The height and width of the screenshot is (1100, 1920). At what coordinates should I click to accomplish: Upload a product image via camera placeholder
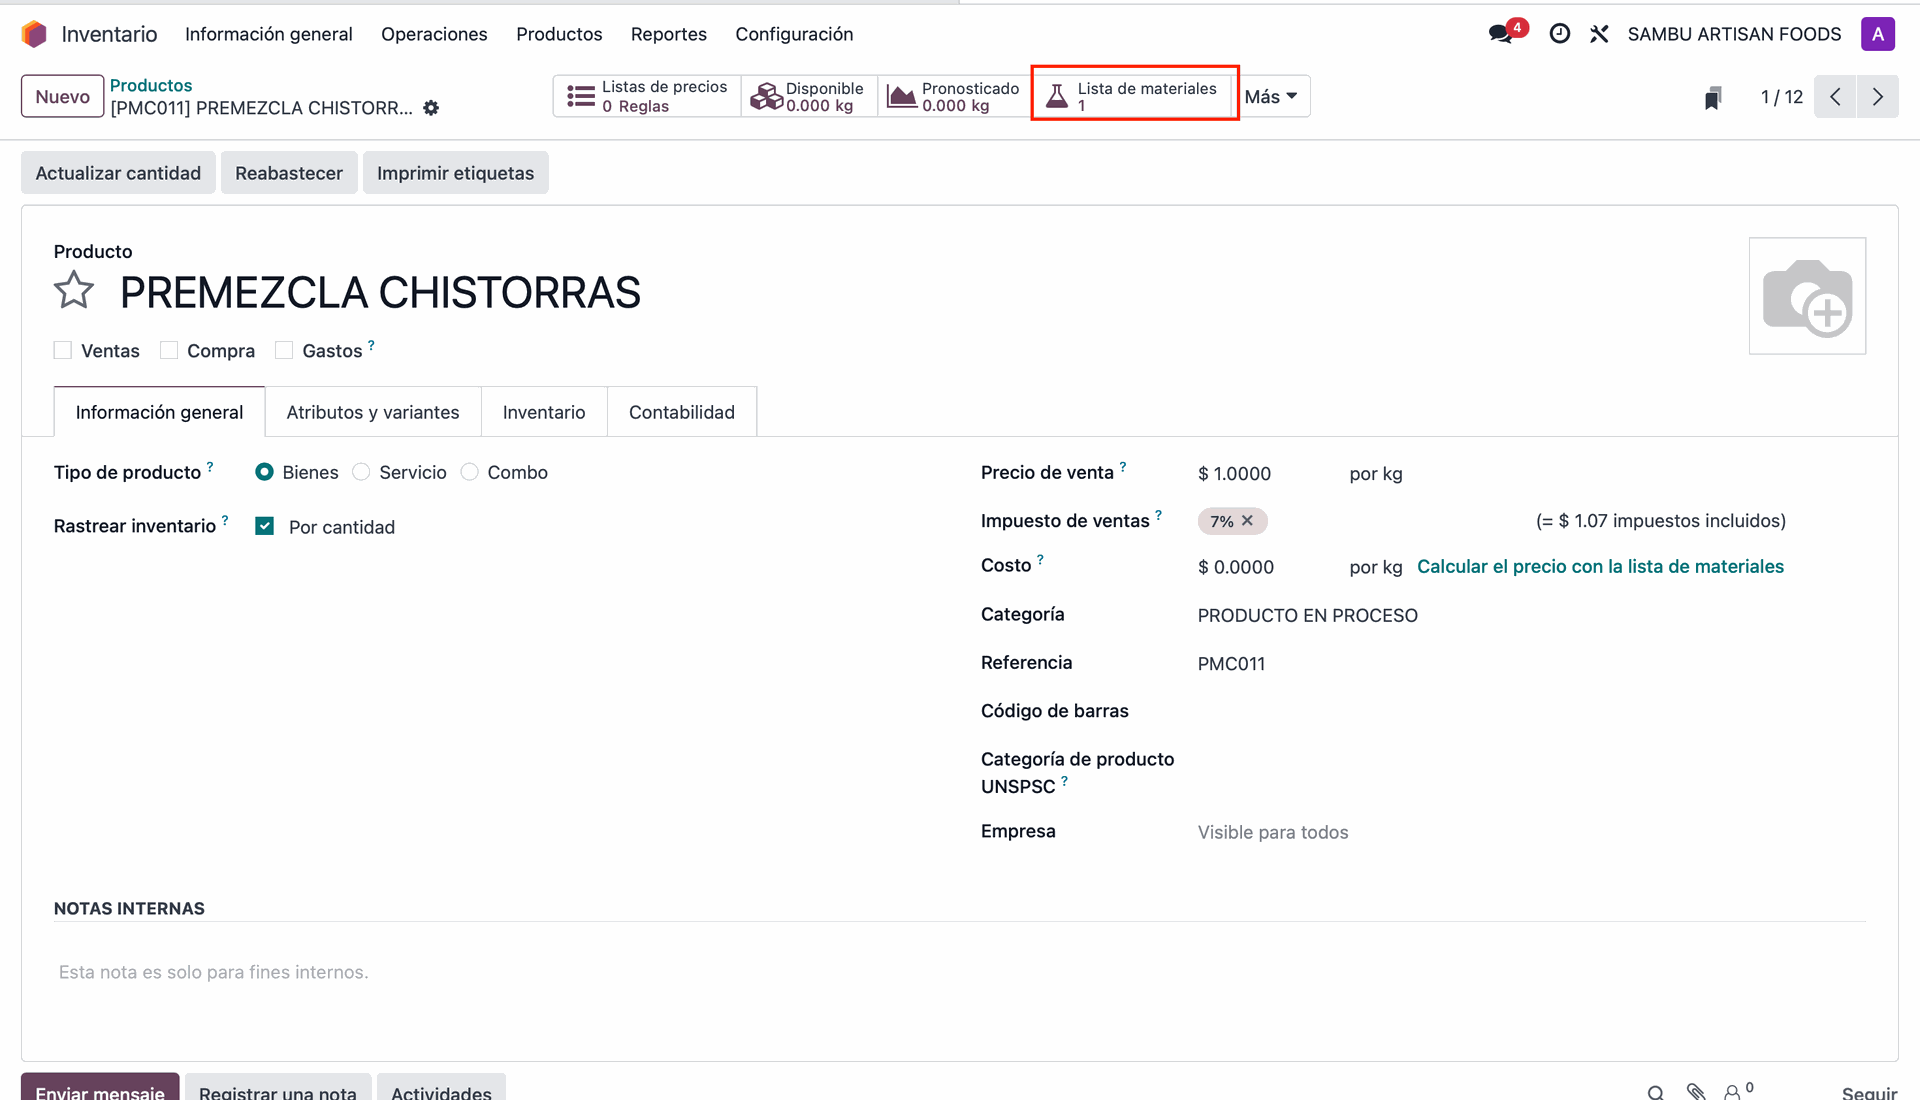(x=1806, y=296)
